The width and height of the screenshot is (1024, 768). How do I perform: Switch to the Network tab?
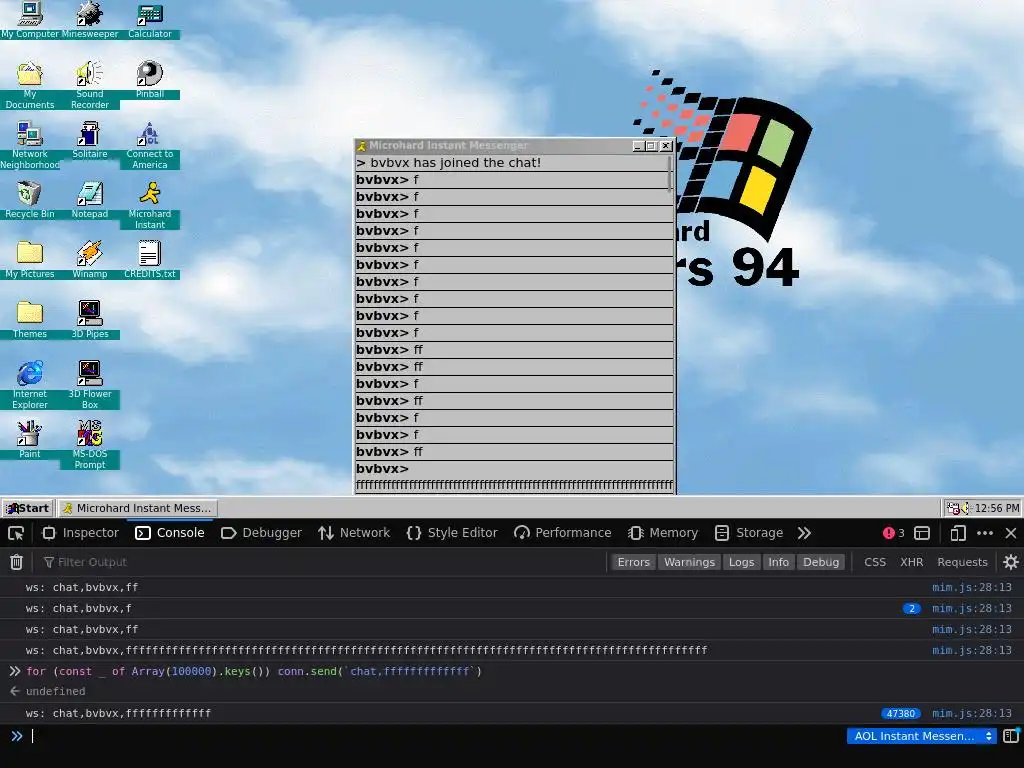tap(354, 533)
